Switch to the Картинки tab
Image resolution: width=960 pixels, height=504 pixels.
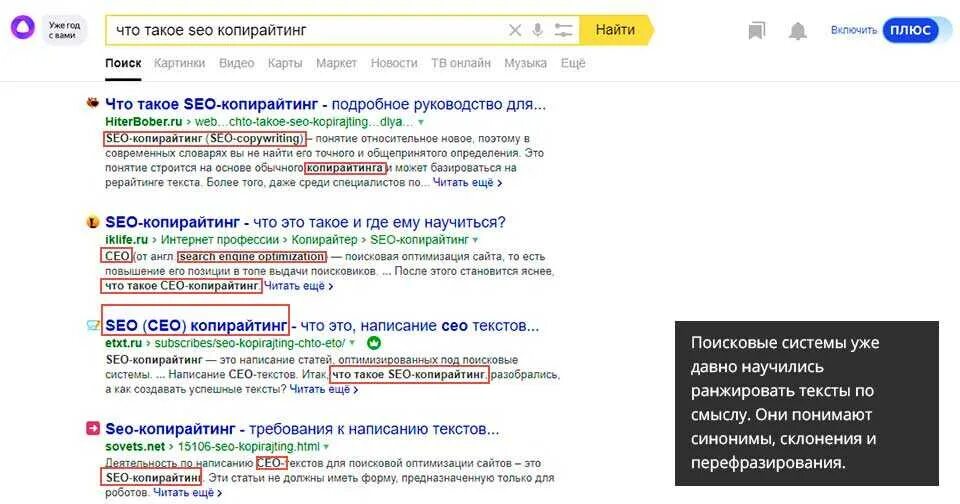click(x=179, y=63)
